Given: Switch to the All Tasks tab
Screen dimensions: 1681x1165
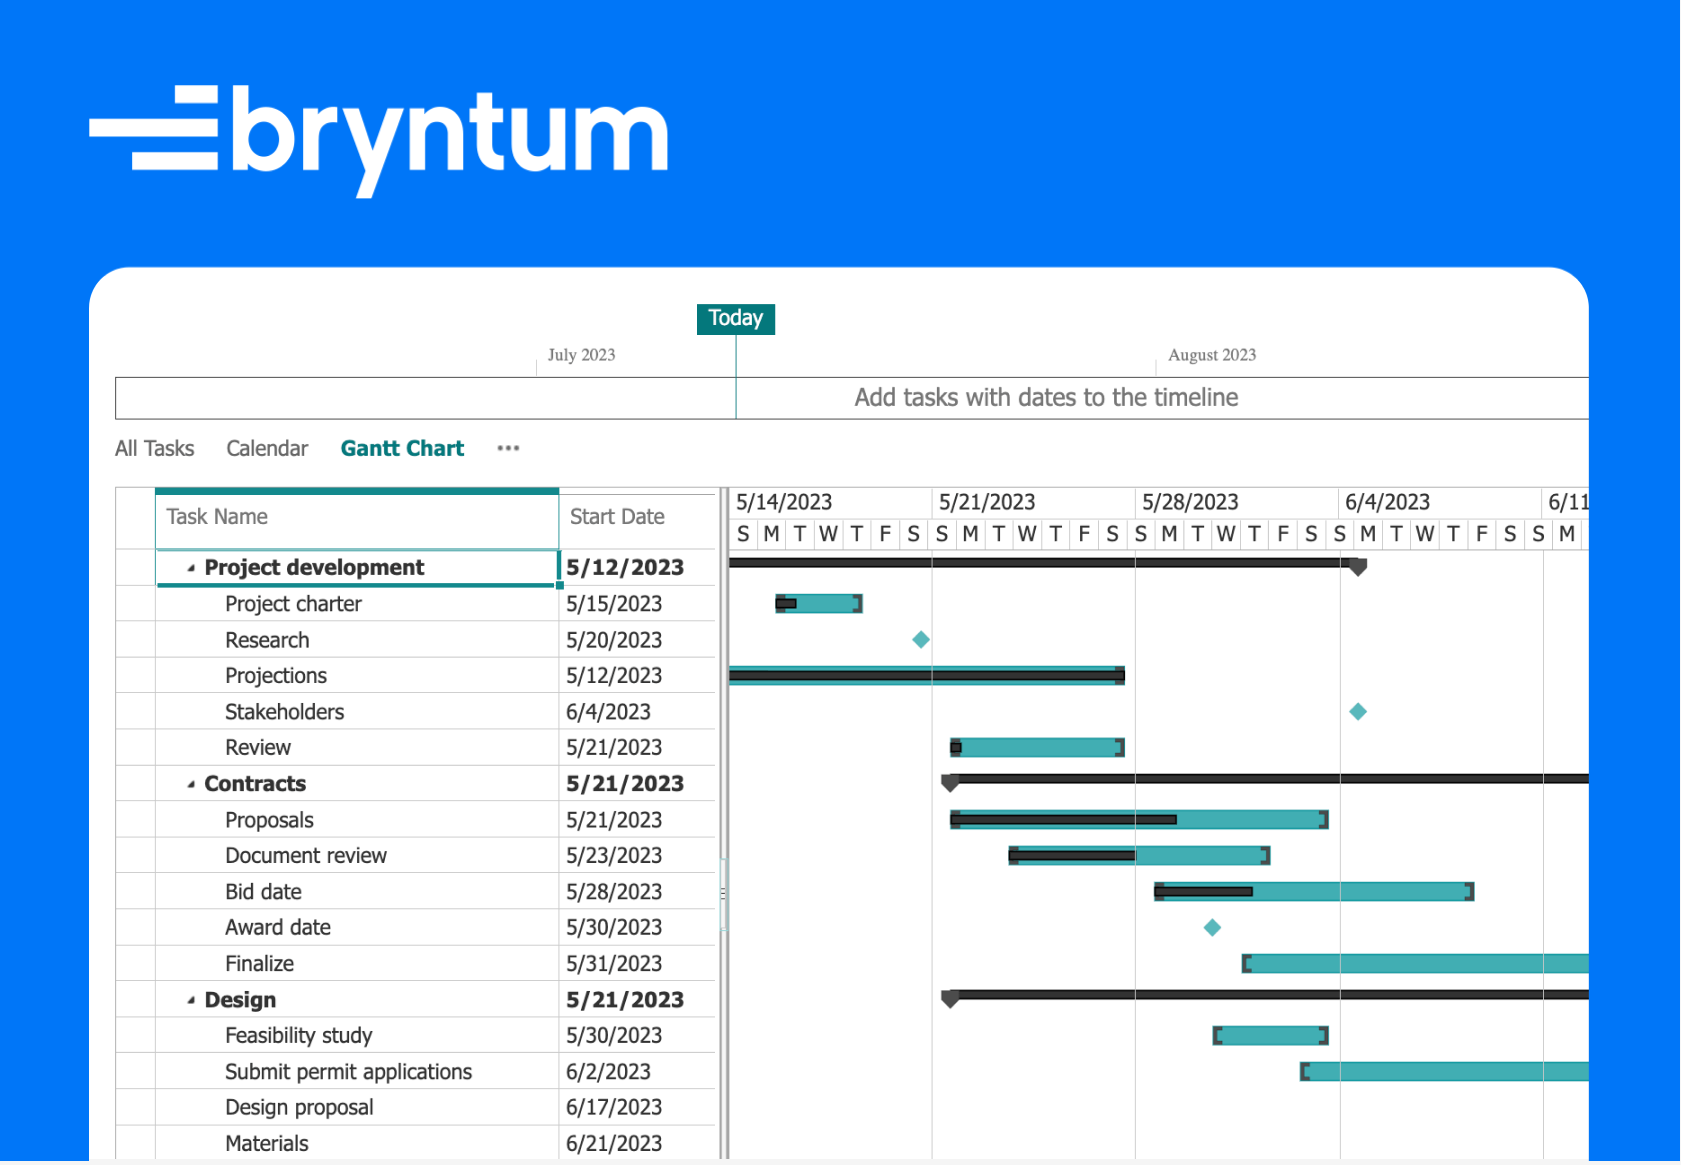Looking at the screenshot, I should 155,448.
